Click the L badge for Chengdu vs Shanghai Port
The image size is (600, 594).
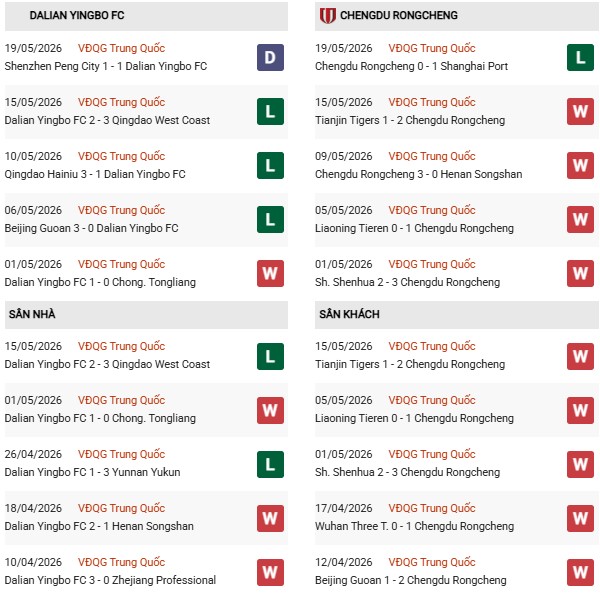[x=580, y=57]
